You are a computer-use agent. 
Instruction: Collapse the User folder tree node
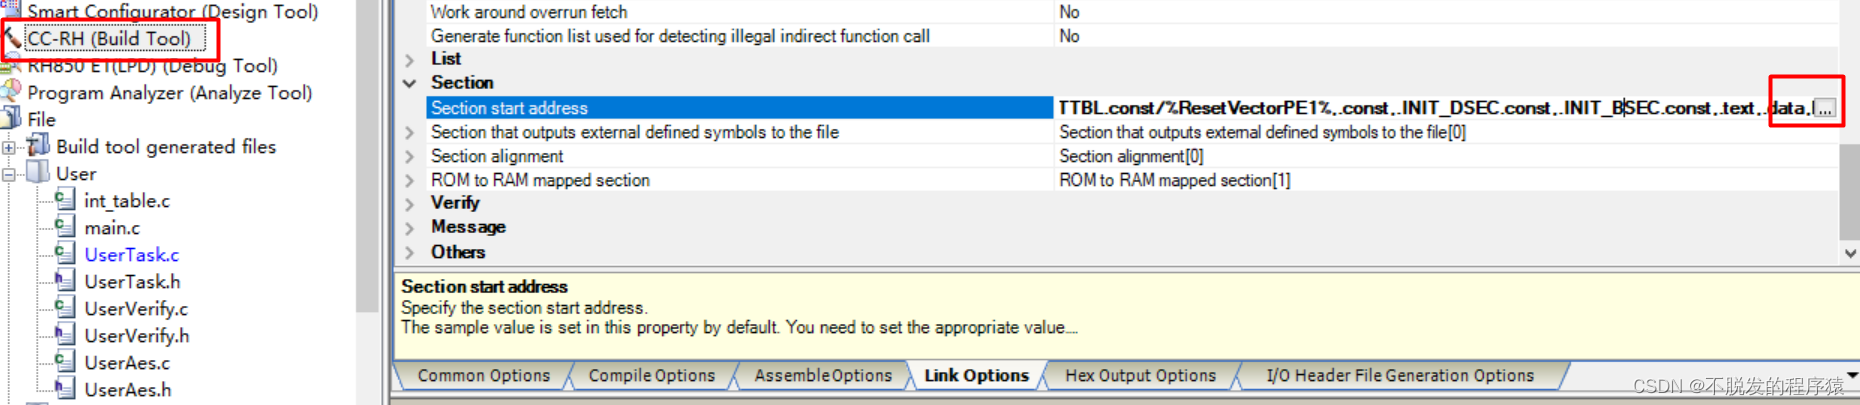pyautogui.click(x=9, y=174)
